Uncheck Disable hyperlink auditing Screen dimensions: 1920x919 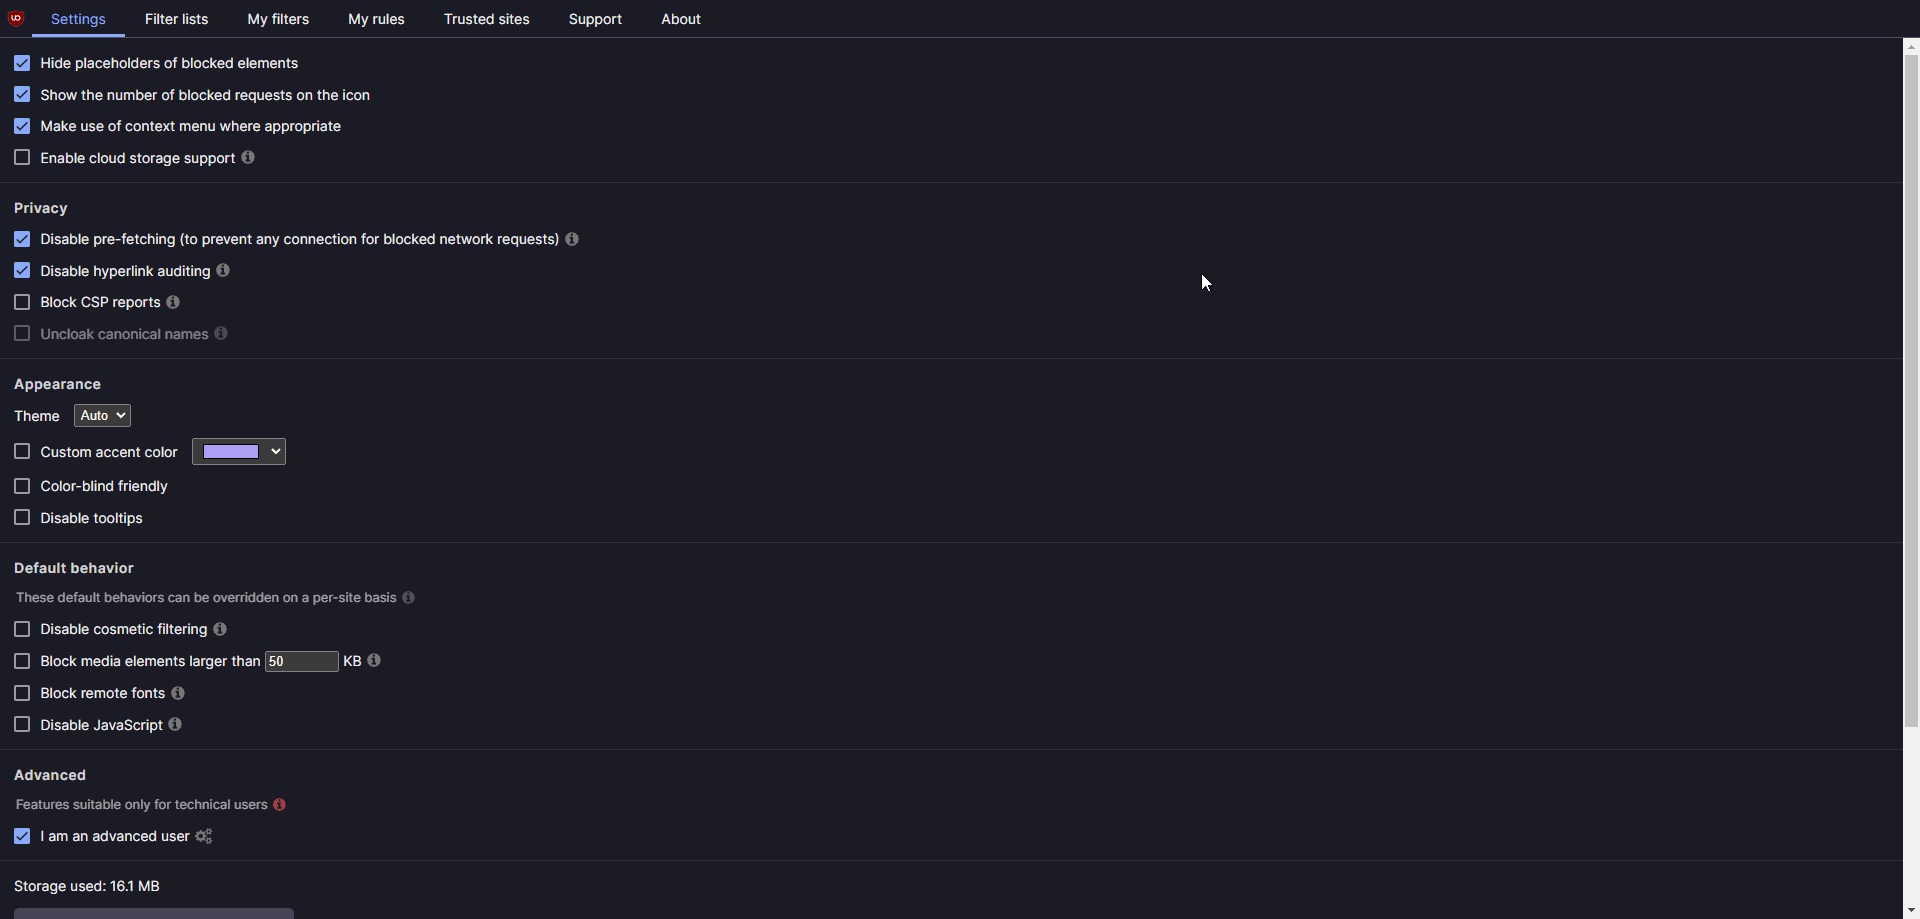coord(22,271)
